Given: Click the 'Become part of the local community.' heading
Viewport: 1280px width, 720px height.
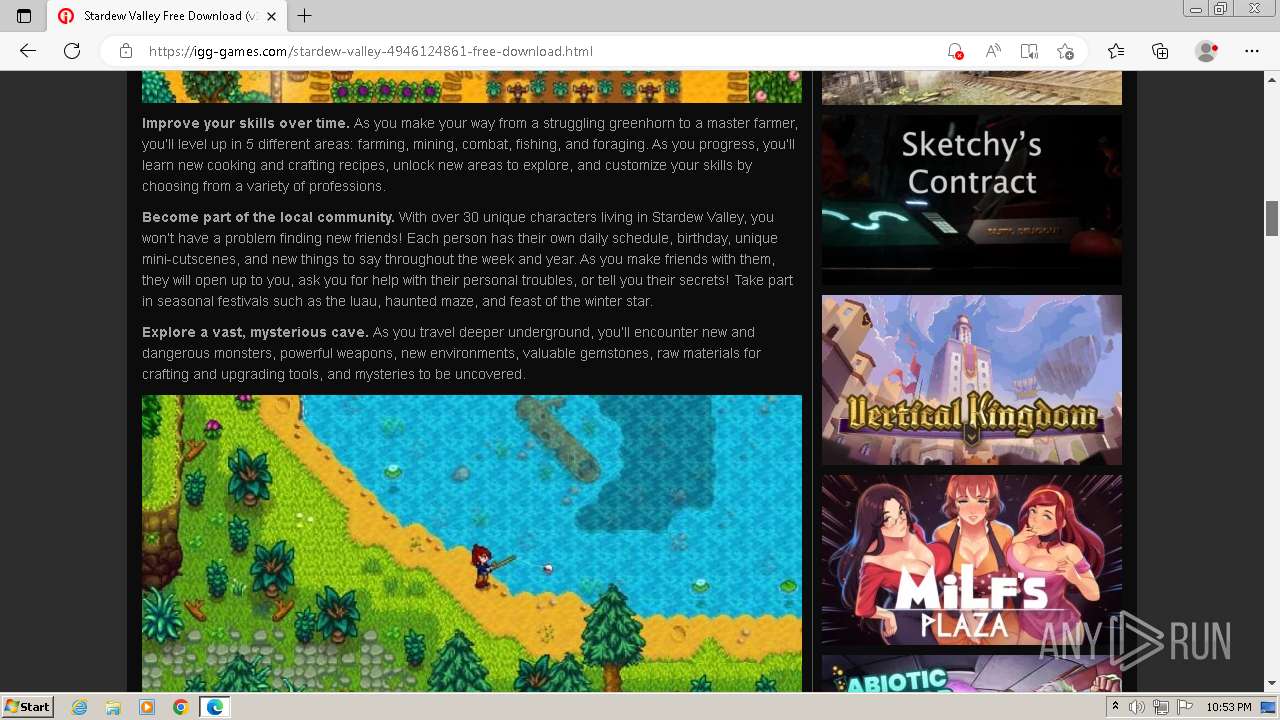Looking at the screenshot, I should pyautogui.click(x=268, y=217).
